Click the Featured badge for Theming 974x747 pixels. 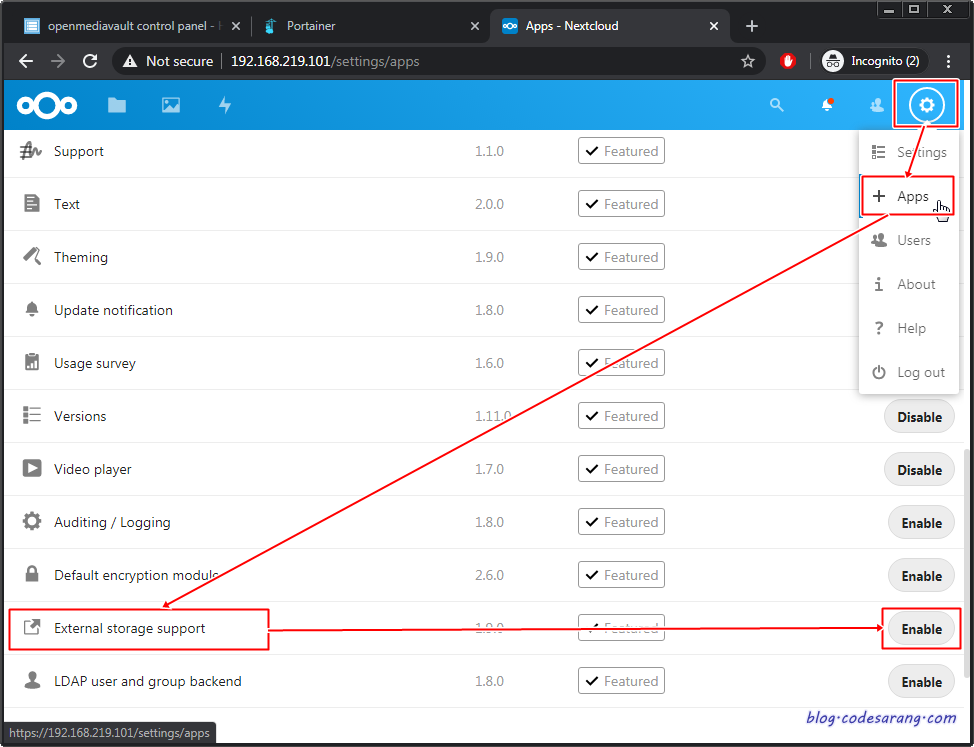pos(621,256)
